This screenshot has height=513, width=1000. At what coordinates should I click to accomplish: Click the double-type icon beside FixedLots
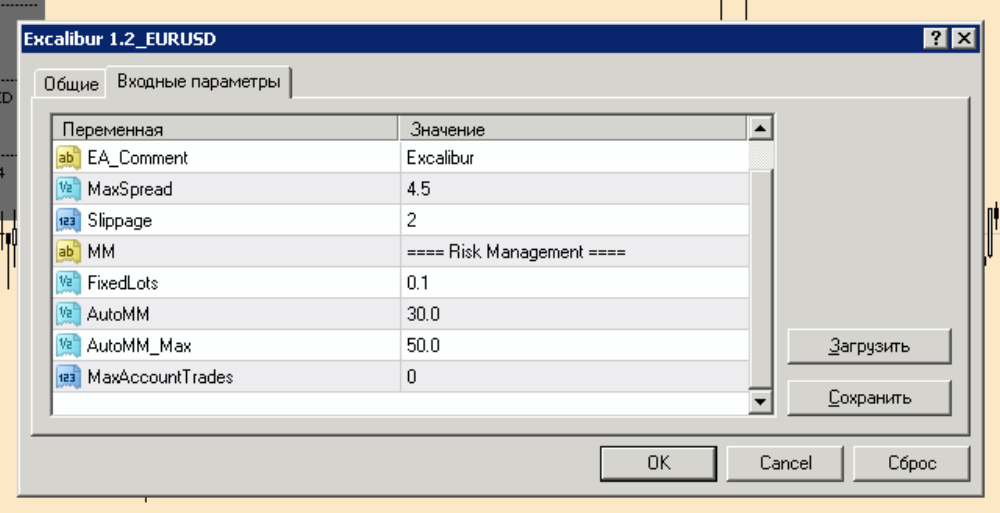(x=68, y=283)
